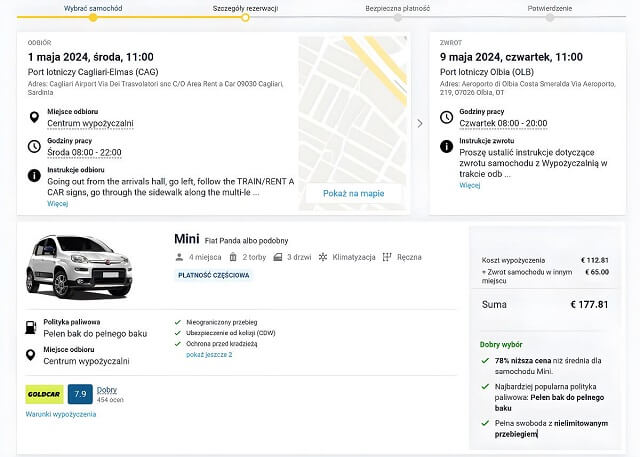Click the Goldcar supplier logo

(x=45, y=394)
